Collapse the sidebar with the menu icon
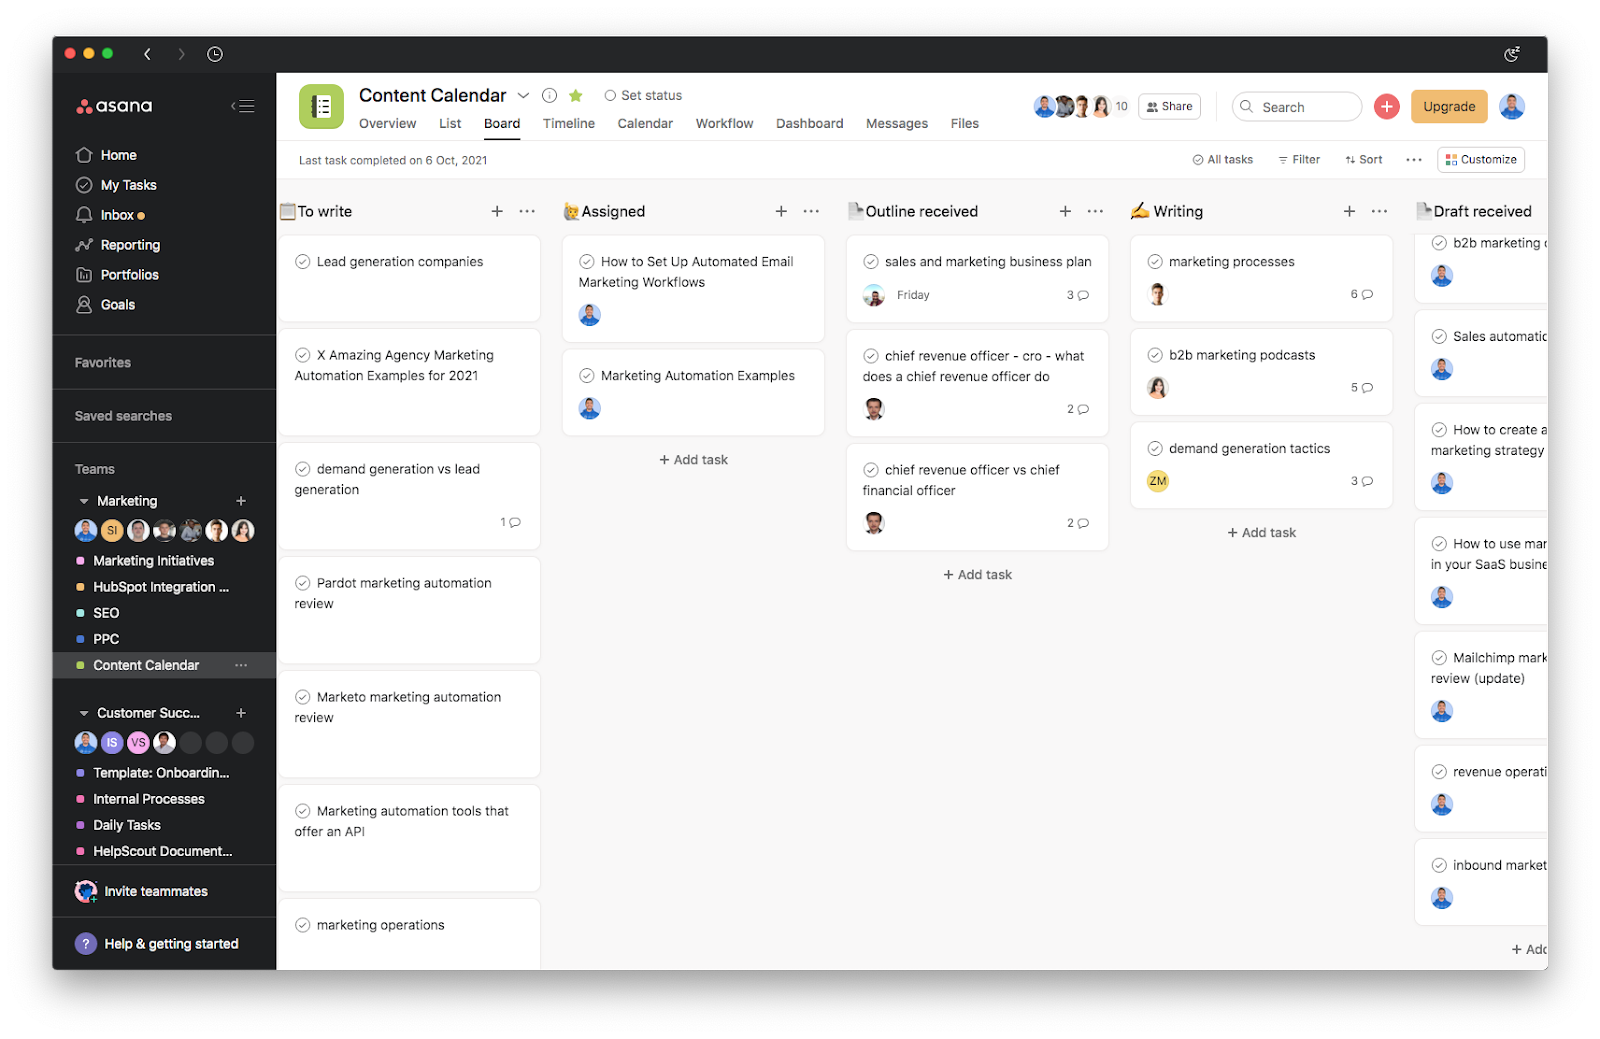The height and width of the screenshot is (1039, 1600). point(242,106)
